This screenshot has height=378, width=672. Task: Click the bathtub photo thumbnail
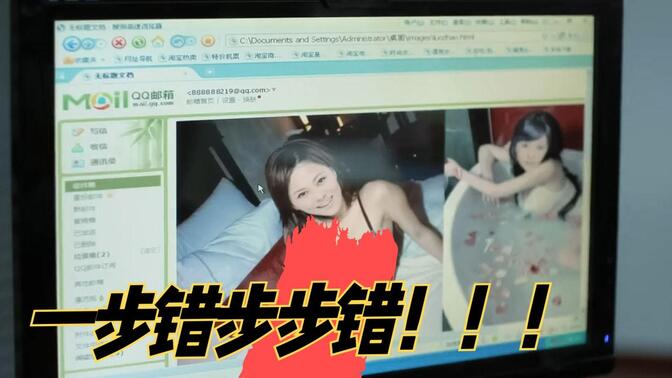click(x=513, y=219)
